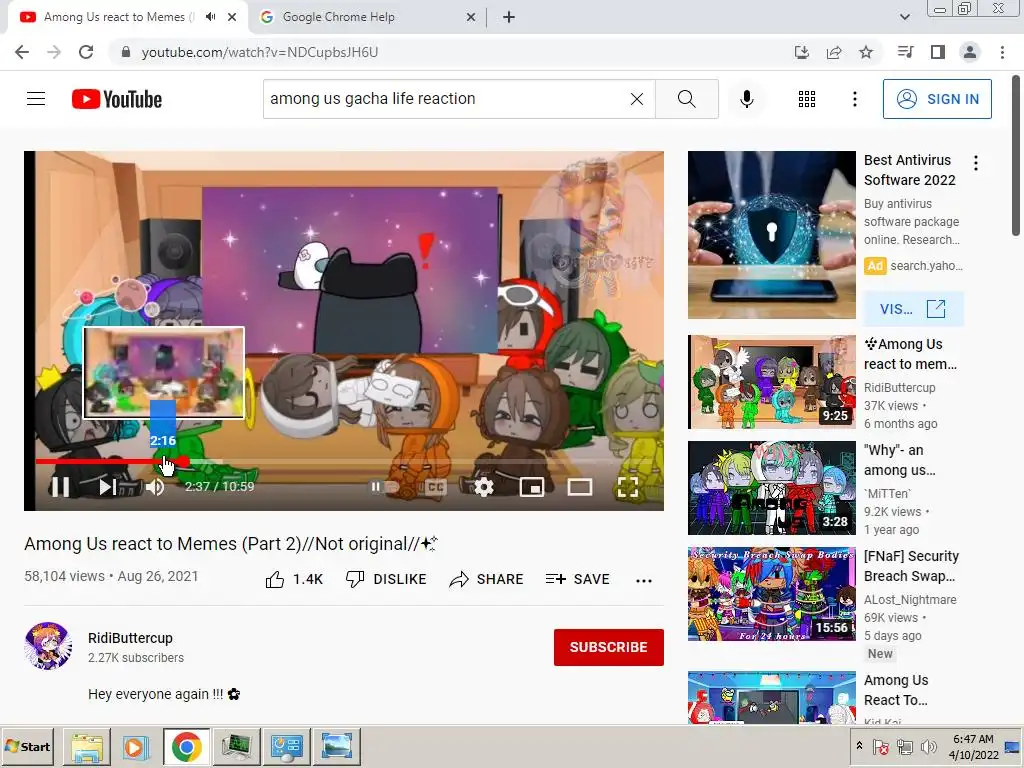The height and width of the screenshot is (768, 1024).
Task: Open YouTube apps grid menu
Action: pos(807,99)
